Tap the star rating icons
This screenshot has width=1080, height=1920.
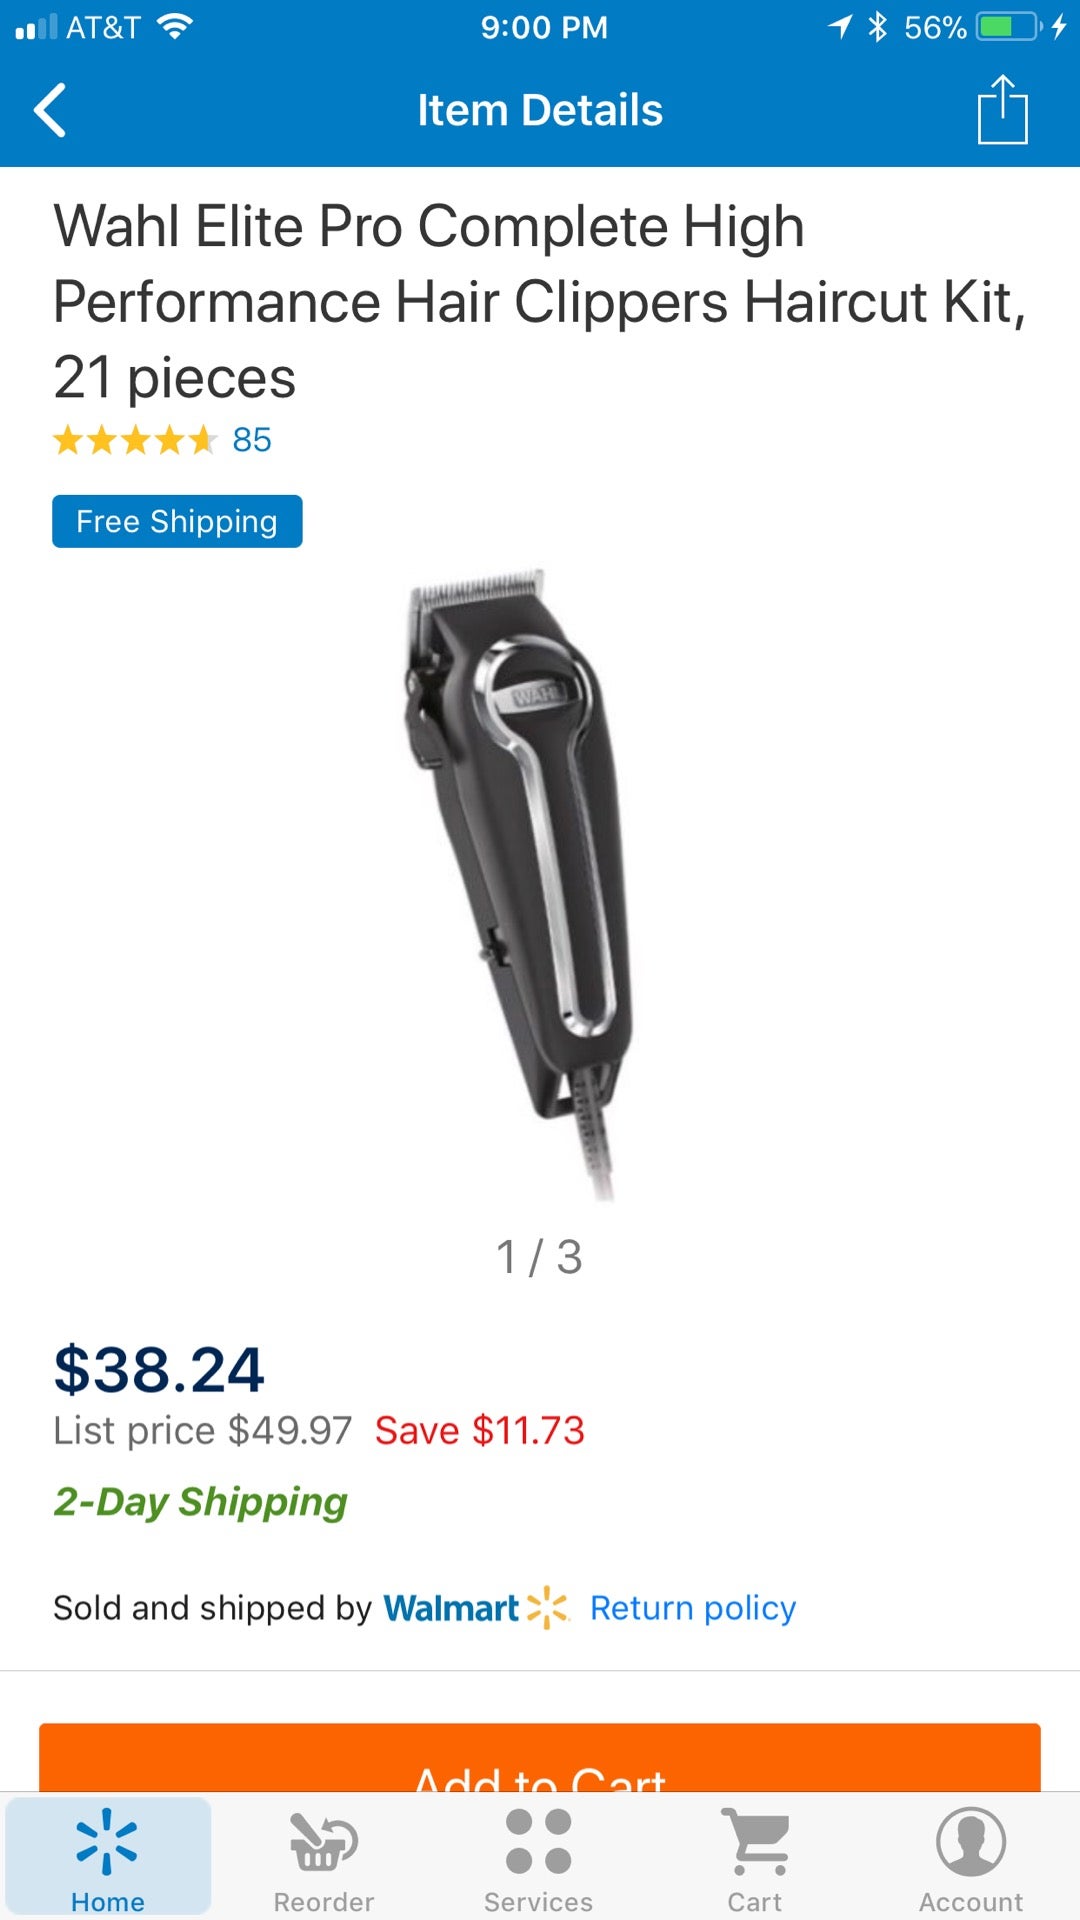tap(135, 440)
